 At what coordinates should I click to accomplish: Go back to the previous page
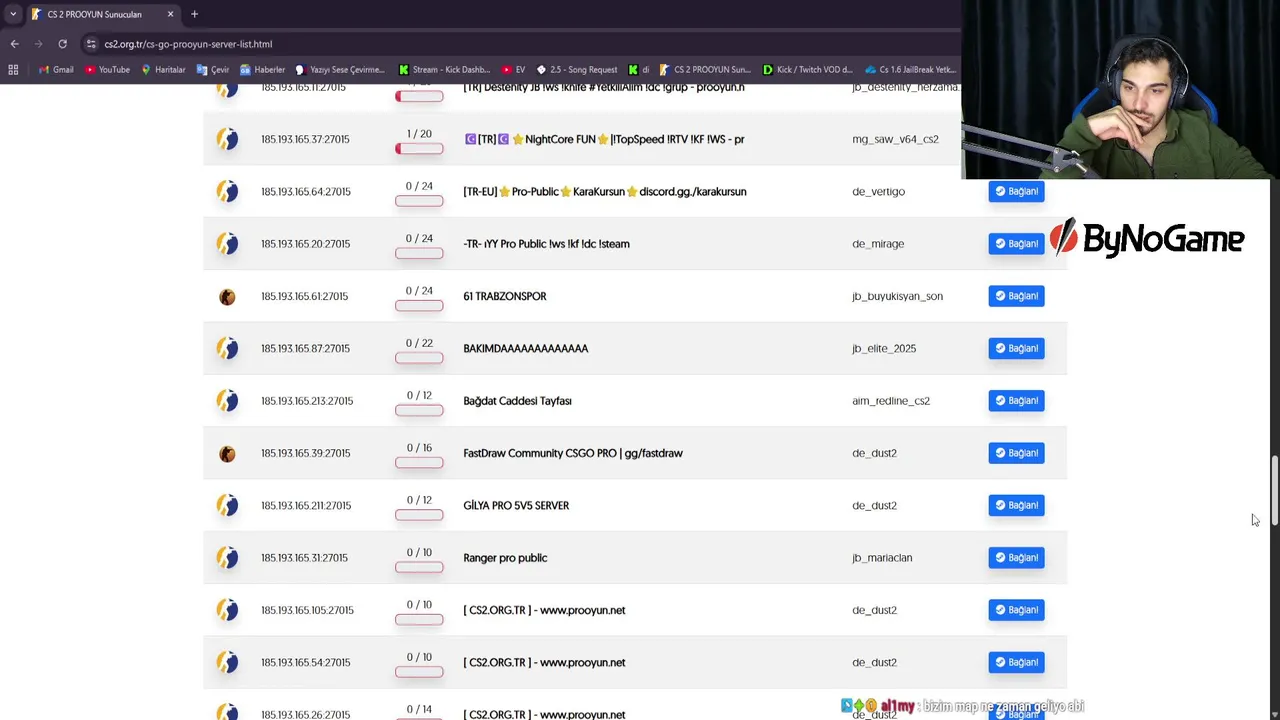[14, 44]
